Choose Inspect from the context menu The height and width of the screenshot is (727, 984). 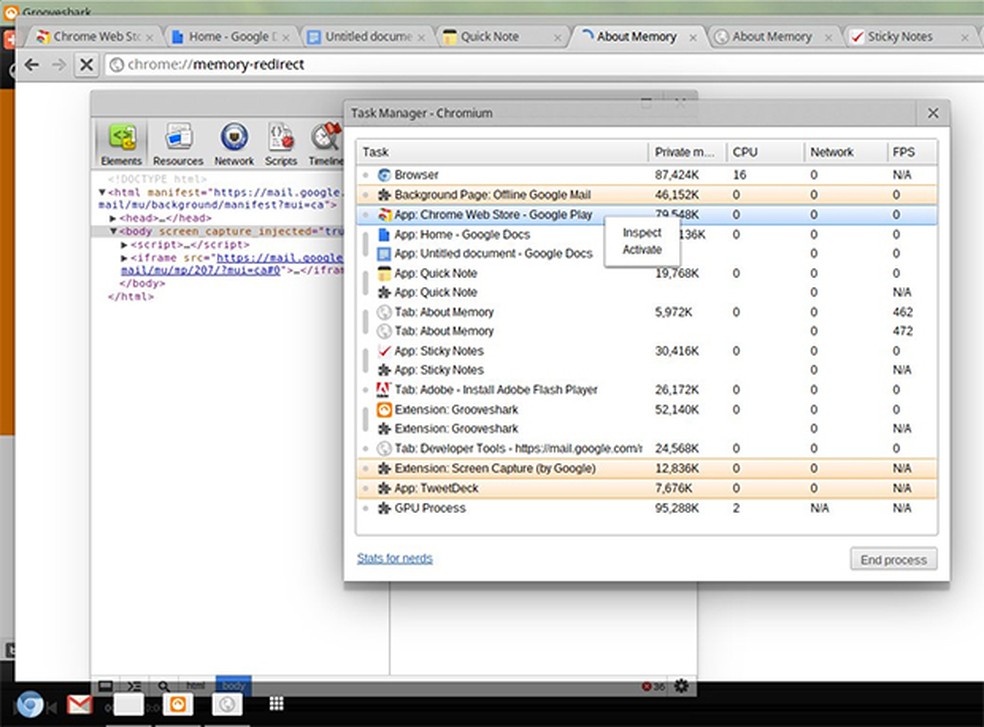(x=642, y=233)
